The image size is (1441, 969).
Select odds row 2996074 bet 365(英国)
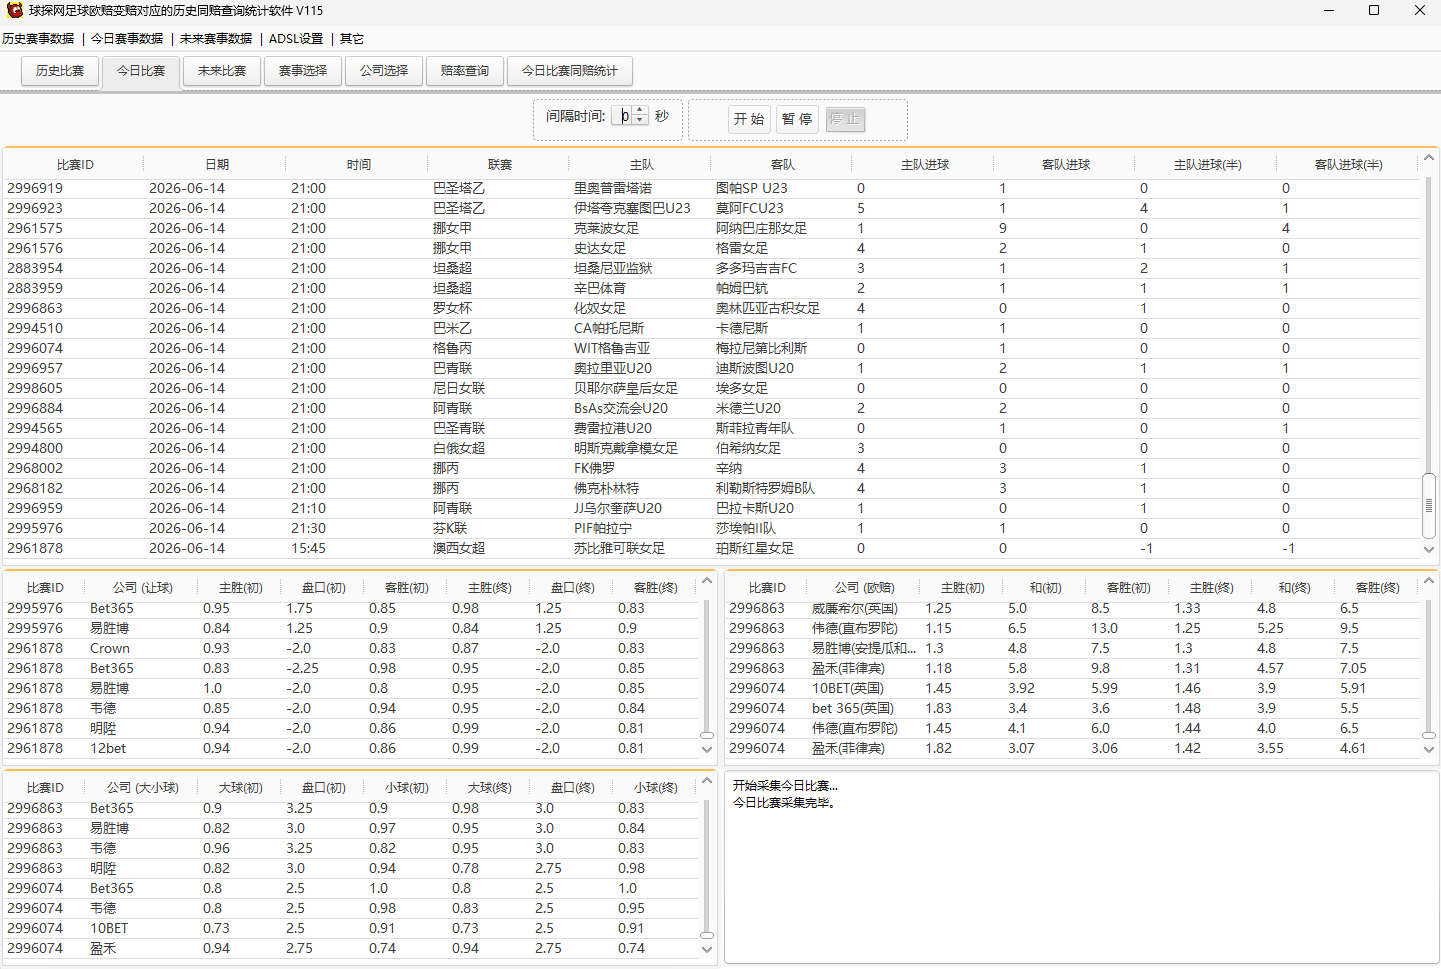tap(1073, 708)
